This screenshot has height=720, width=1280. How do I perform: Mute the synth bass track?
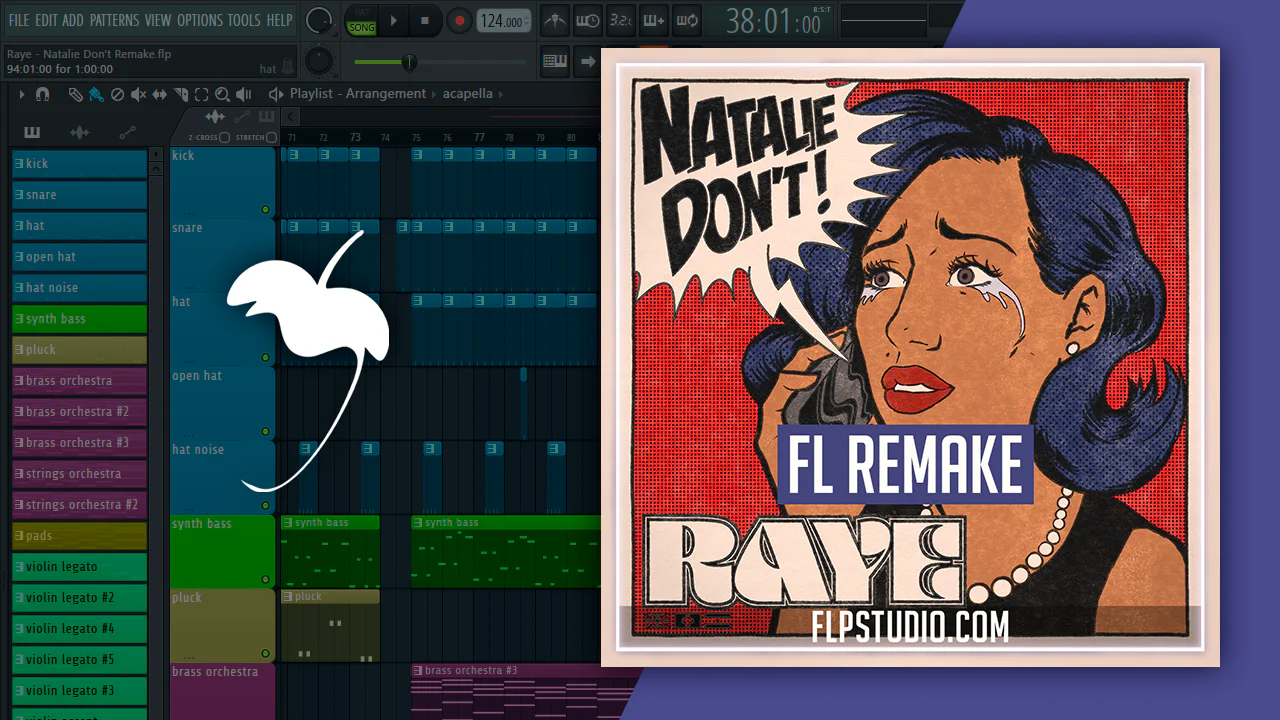click(265, 580)
